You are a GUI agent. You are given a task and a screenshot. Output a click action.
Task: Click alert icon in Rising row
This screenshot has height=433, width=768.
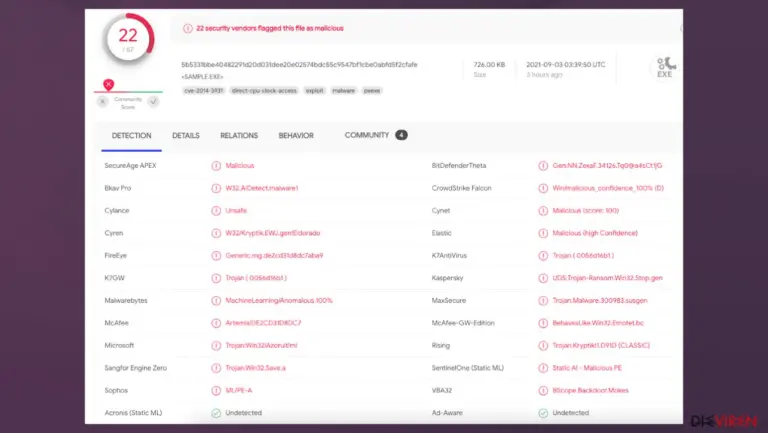[543, 346]
